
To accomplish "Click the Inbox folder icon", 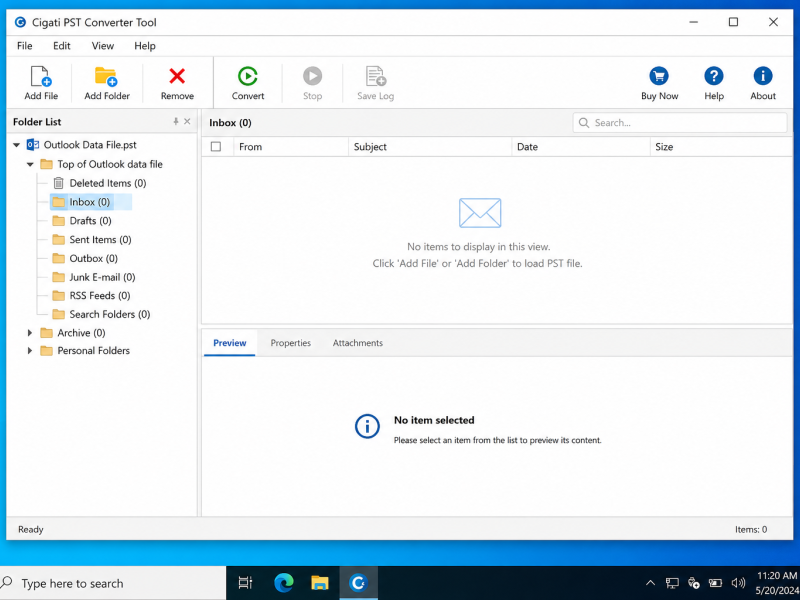I will pos(59,202).
